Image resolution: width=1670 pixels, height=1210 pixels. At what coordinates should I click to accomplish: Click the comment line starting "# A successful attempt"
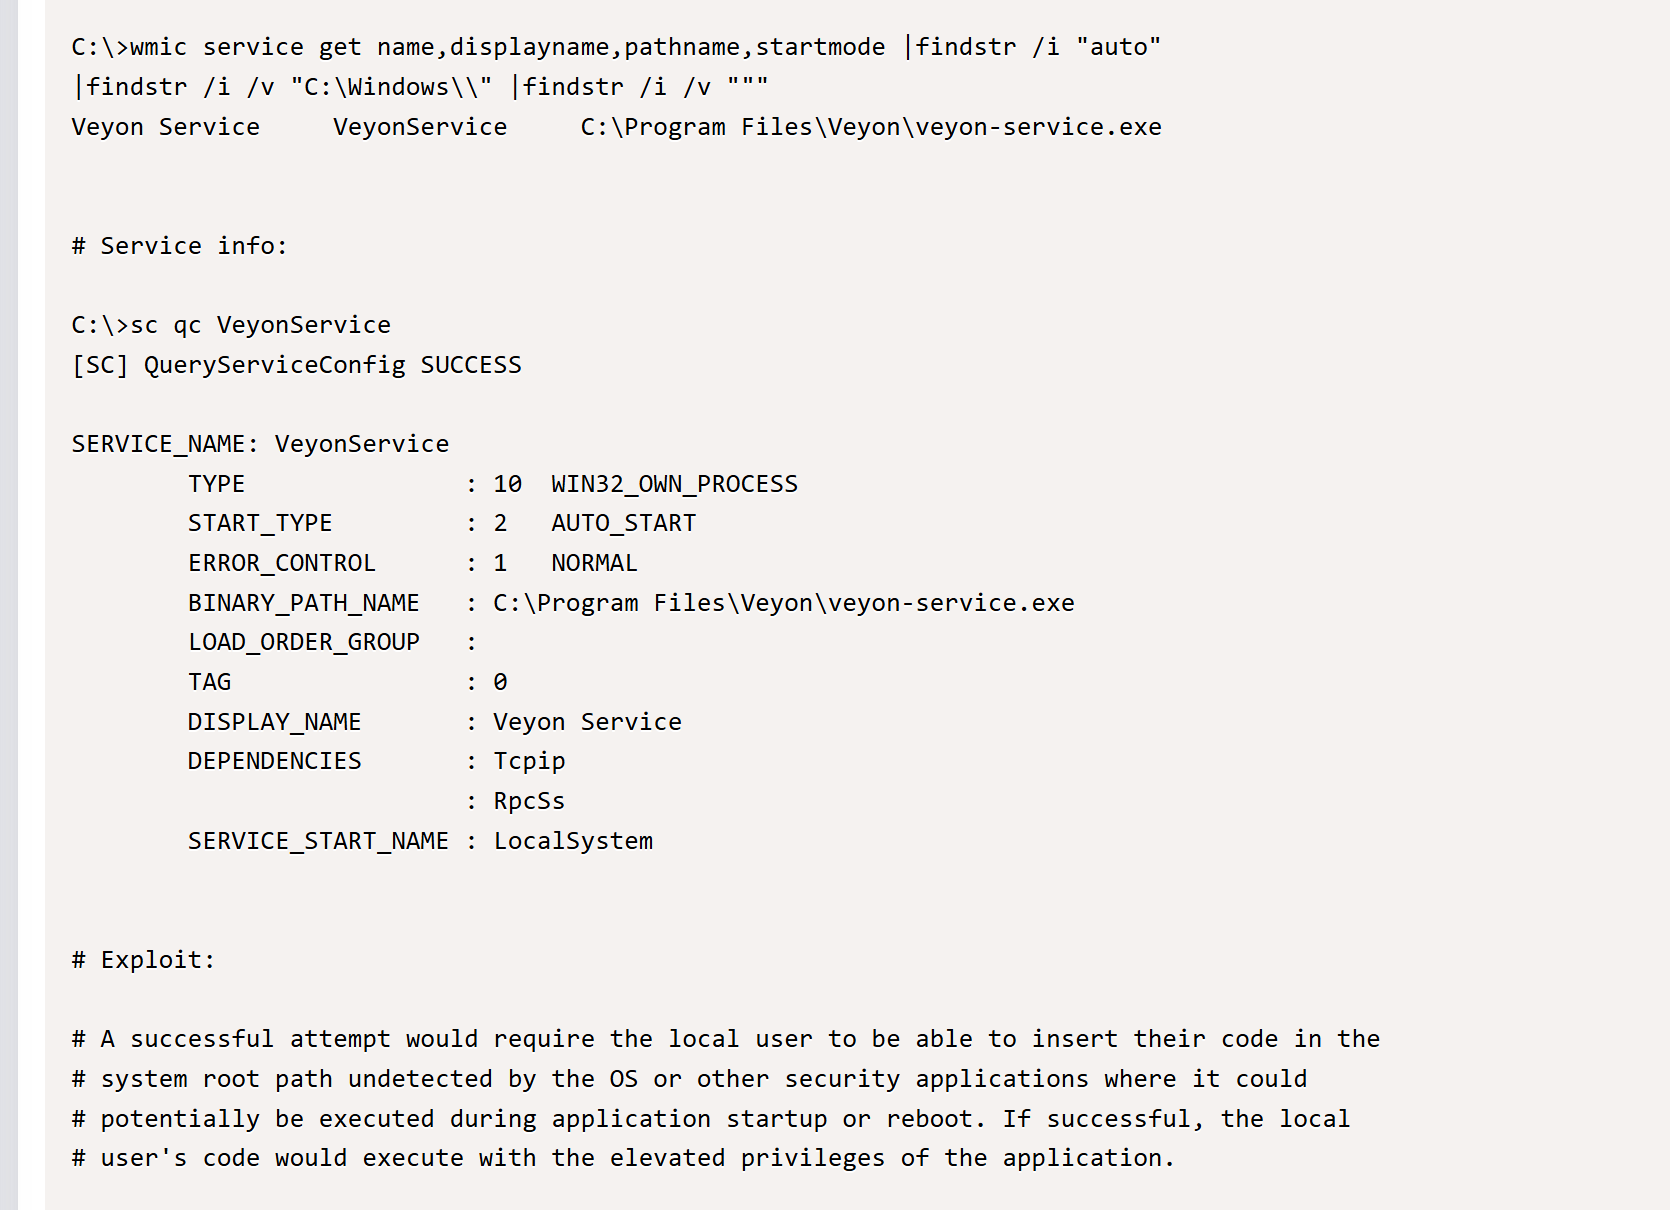click(x=725, y=1039)
